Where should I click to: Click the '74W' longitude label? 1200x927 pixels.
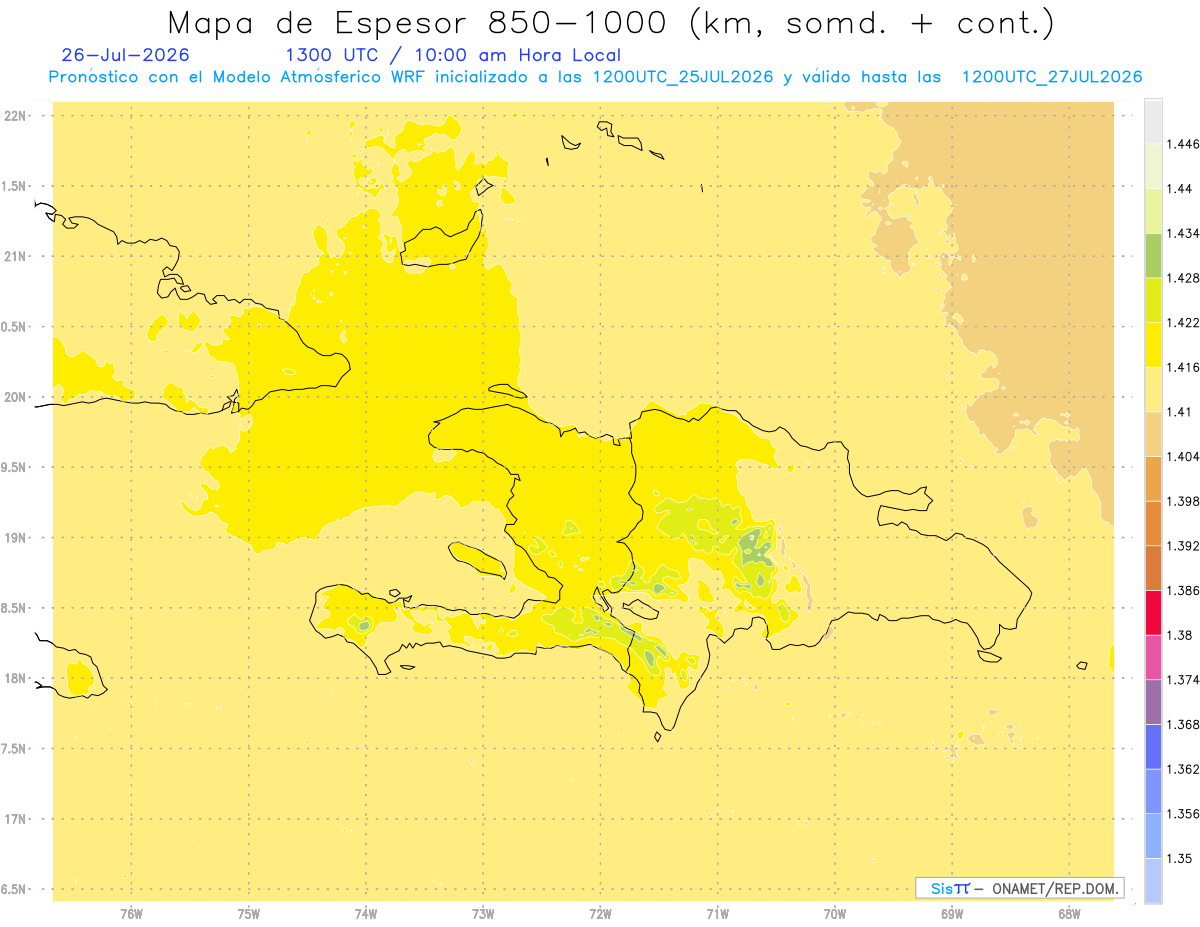click(366, 914)
